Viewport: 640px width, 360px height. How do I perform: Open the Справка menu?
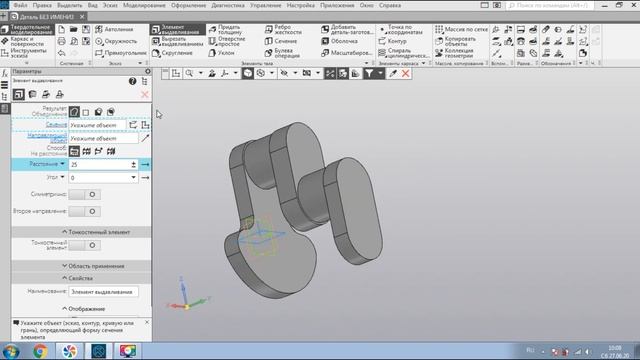click(389, 5)
